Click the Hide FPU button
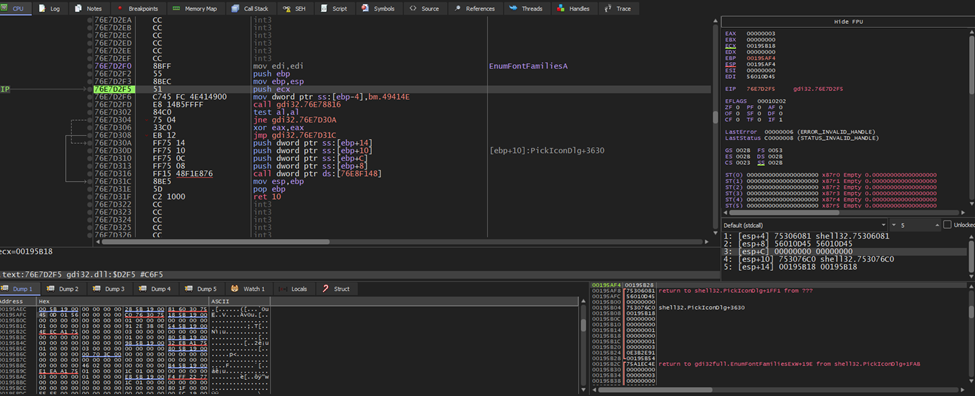 (x=848, y=22)
